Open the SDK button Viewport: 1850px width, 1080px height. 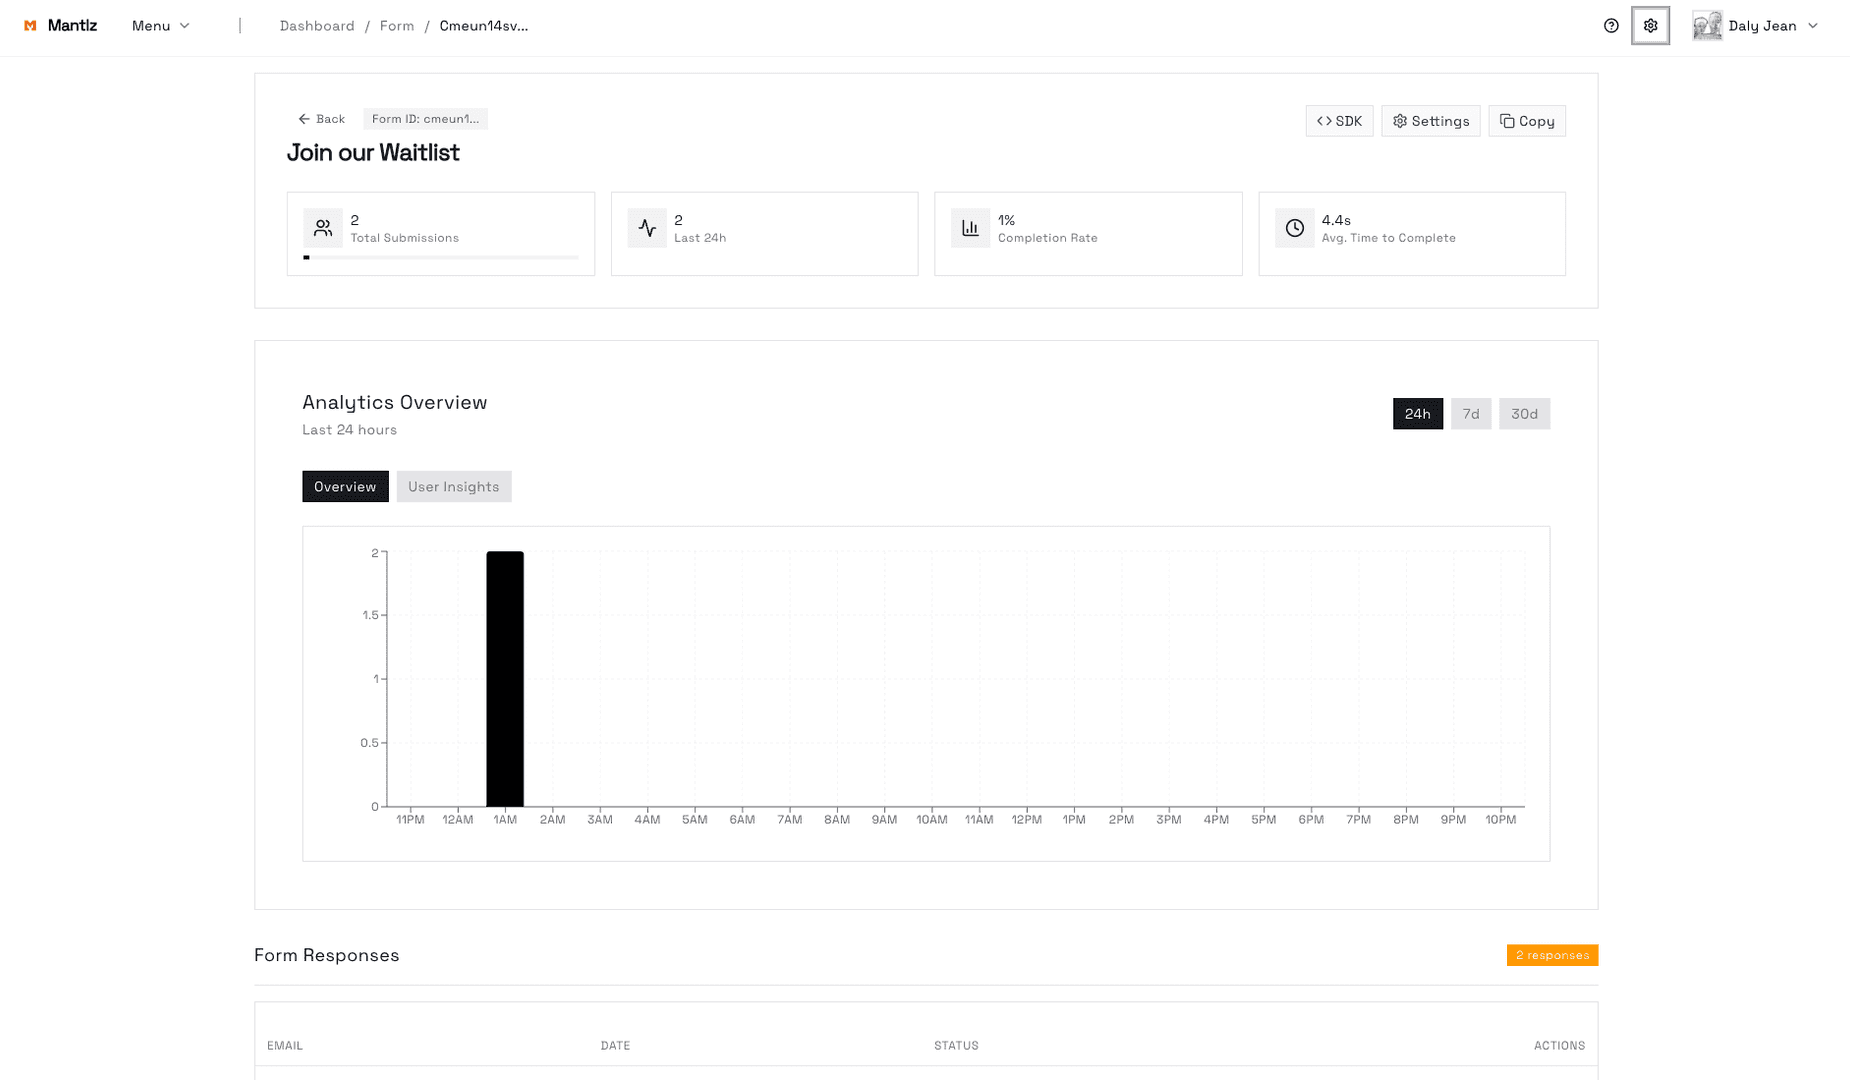(1338, 121)
